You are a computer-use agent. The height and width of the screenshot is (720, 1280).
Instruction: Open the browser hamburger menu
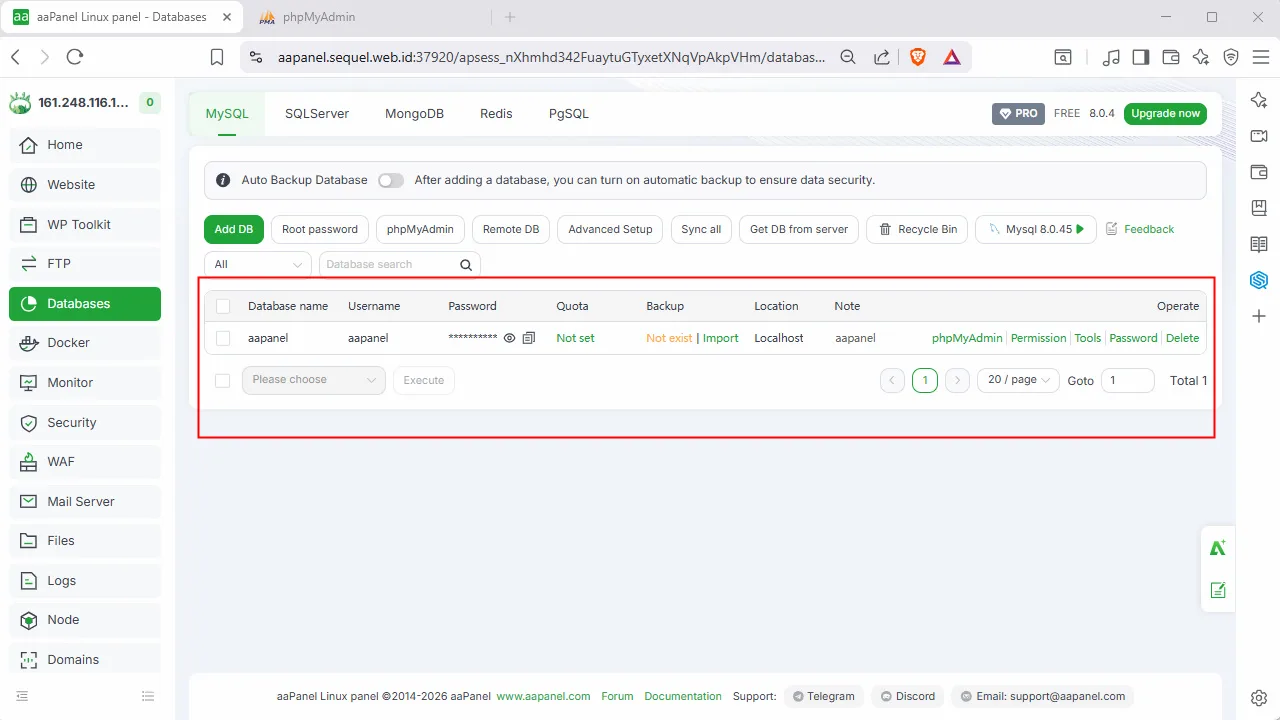1260,57
